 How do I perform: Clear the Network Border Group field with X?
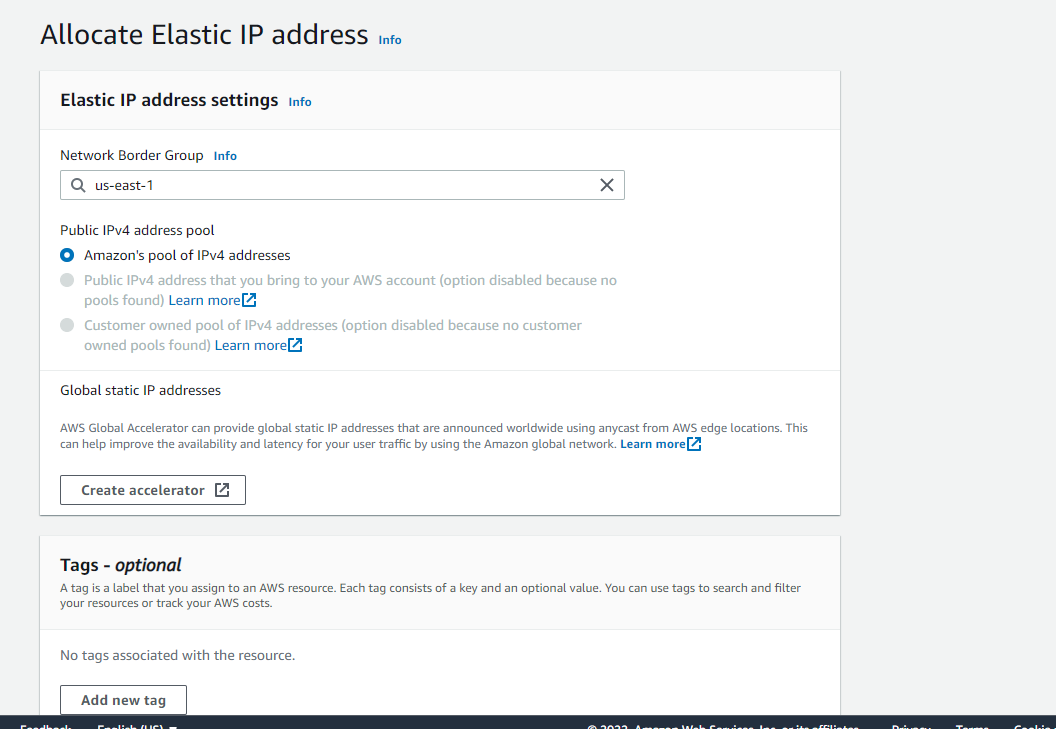[x=607, y=185]
